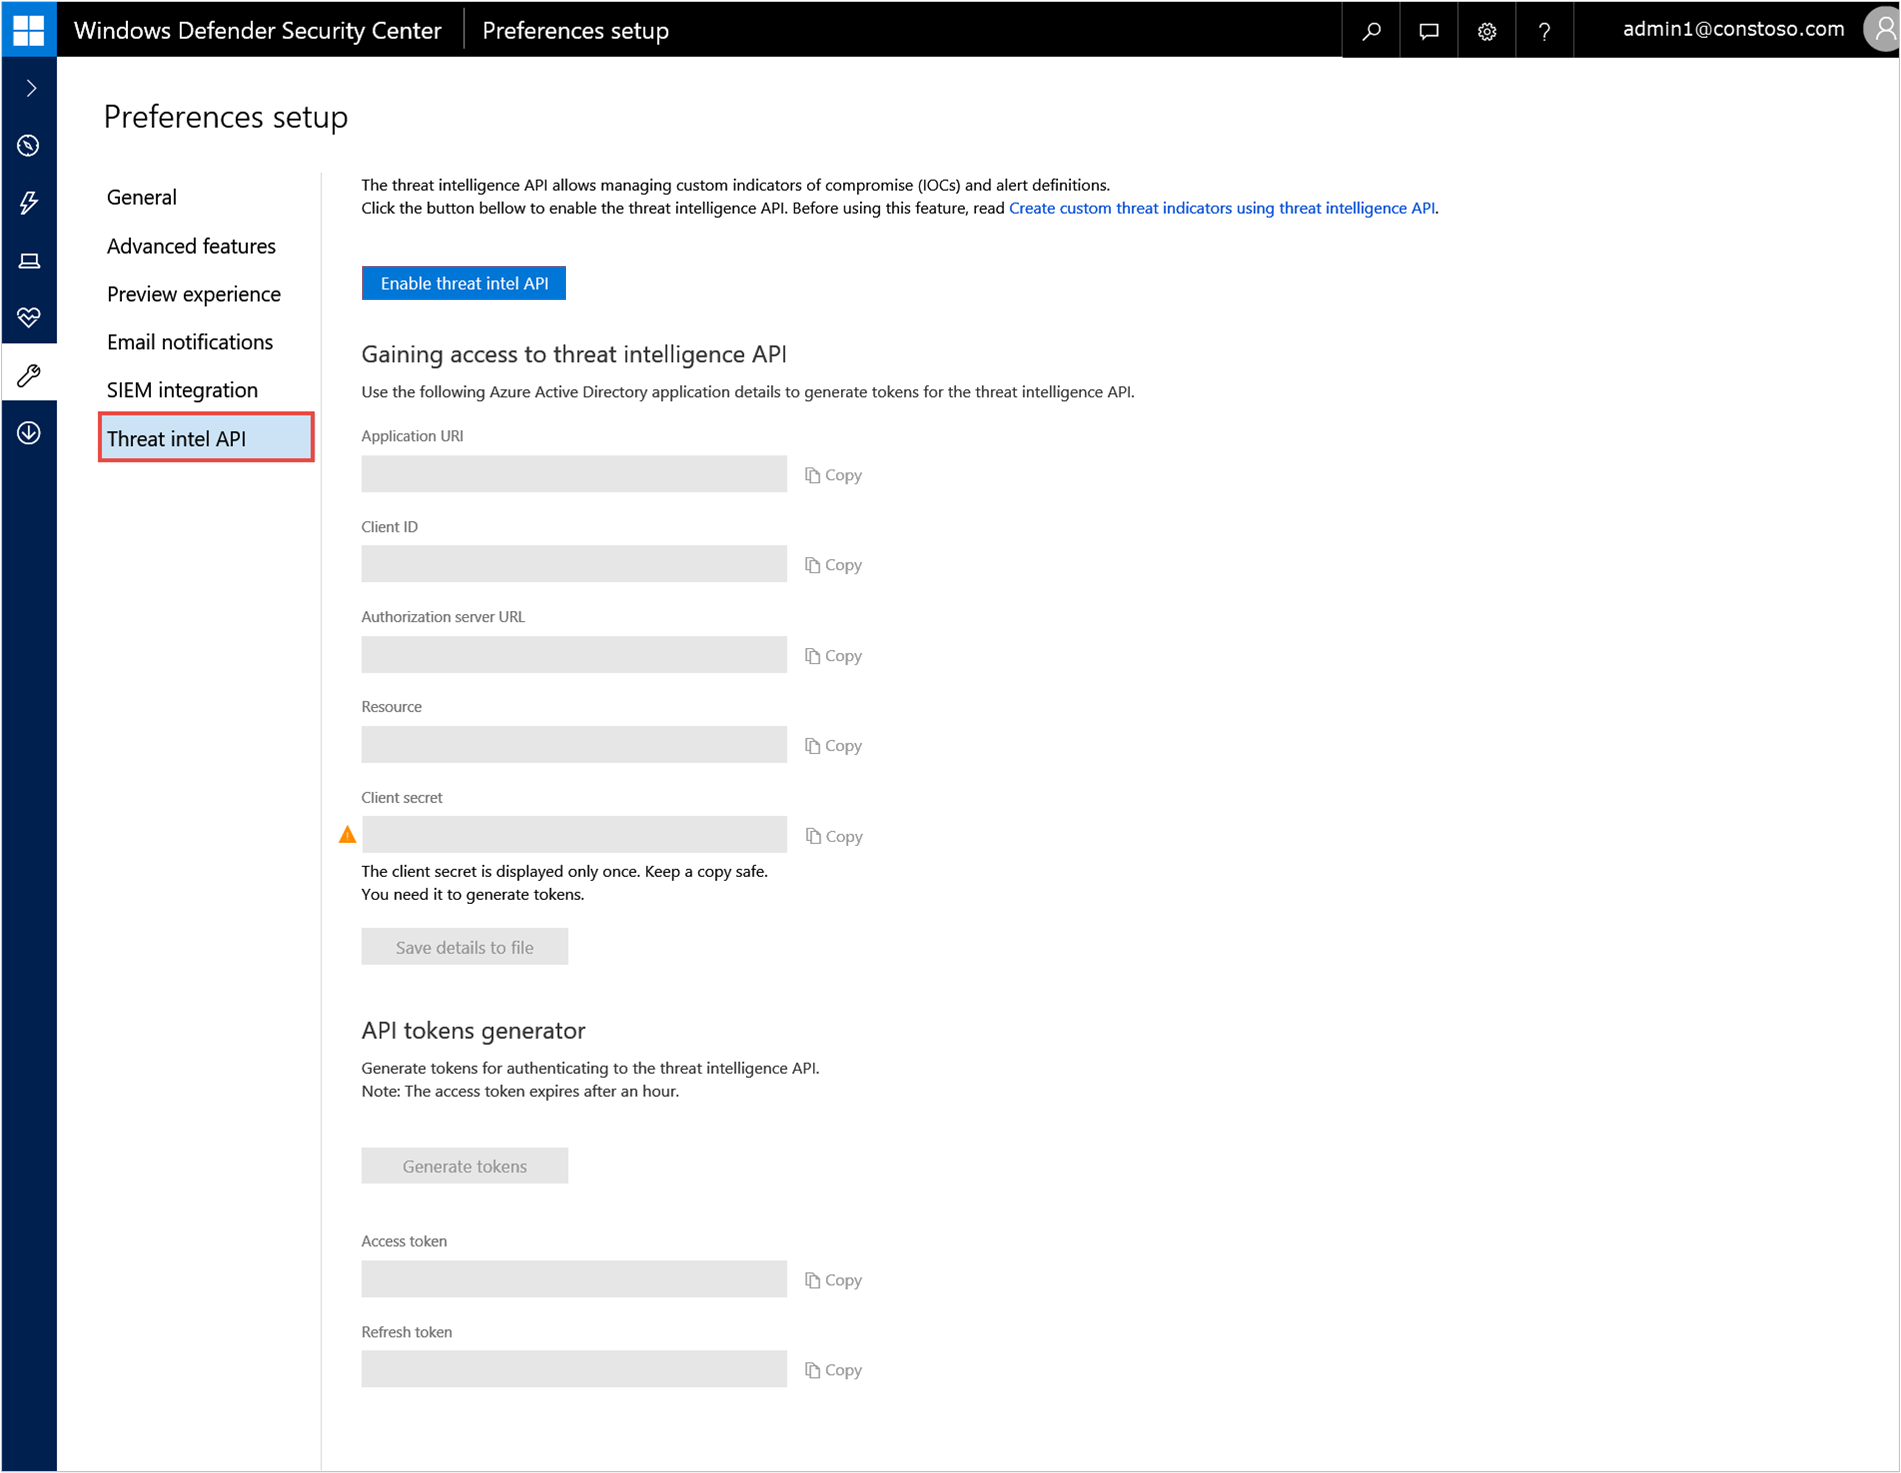Open the endpoint download arrow icon
This screenshot has width=1901, height=1473.
tap(29, 433)
